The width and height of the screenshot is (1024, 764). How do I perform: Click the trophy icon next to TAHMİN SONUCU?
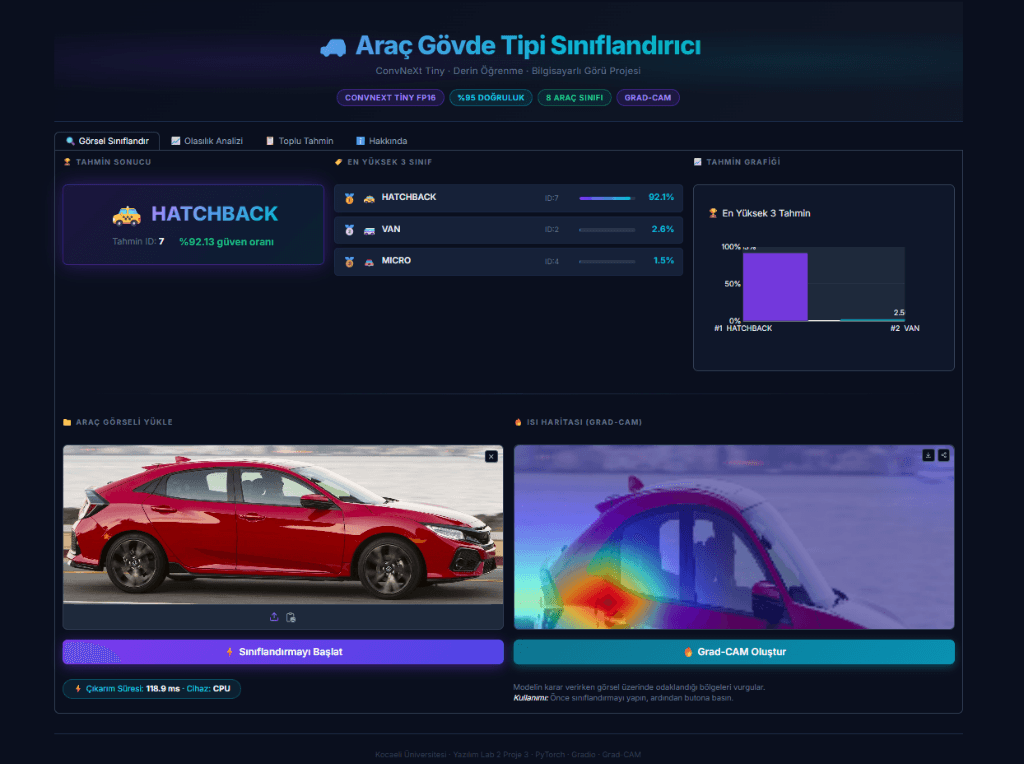[67, 162]
